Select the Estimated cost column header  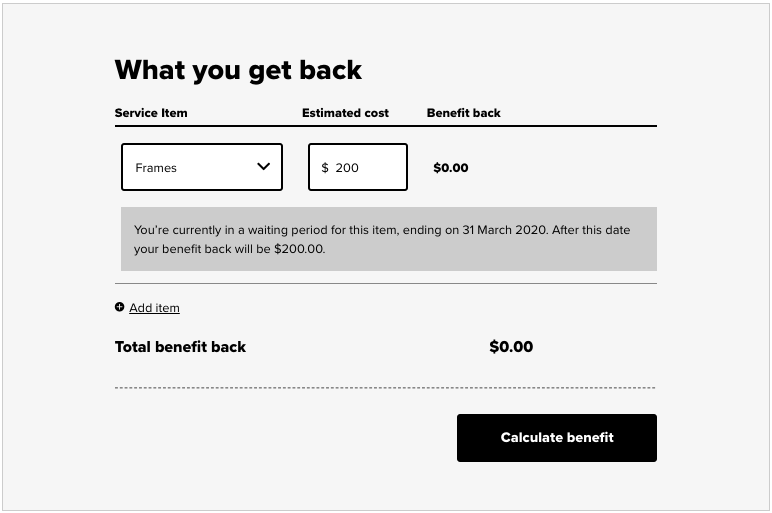345,113
